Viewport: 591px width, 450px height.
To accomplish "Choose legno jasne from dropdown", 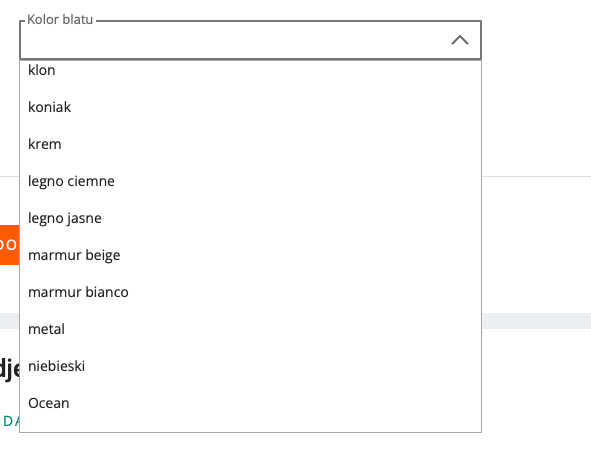I will pyautogui.click(x=250, y=218).
